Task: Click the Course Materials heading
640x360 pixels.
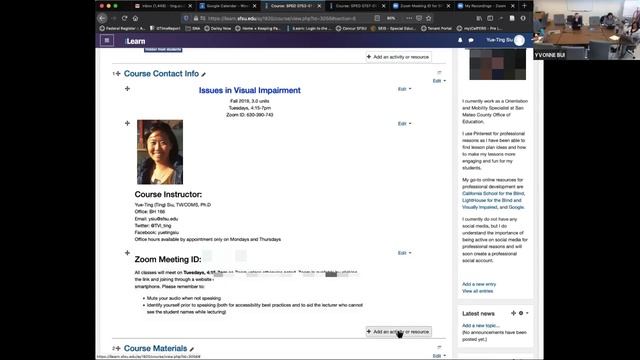Action: coord(155,349)
